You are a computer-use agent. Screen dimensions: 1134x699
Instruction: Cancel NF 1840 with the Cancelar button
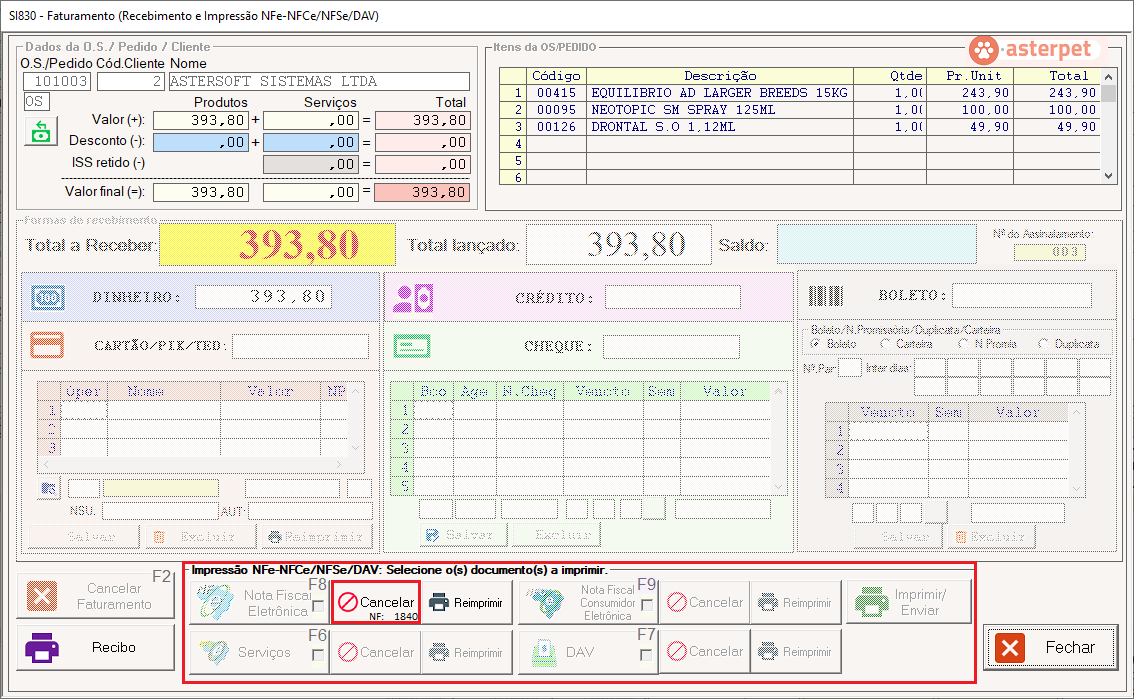[x=376, y=603]
